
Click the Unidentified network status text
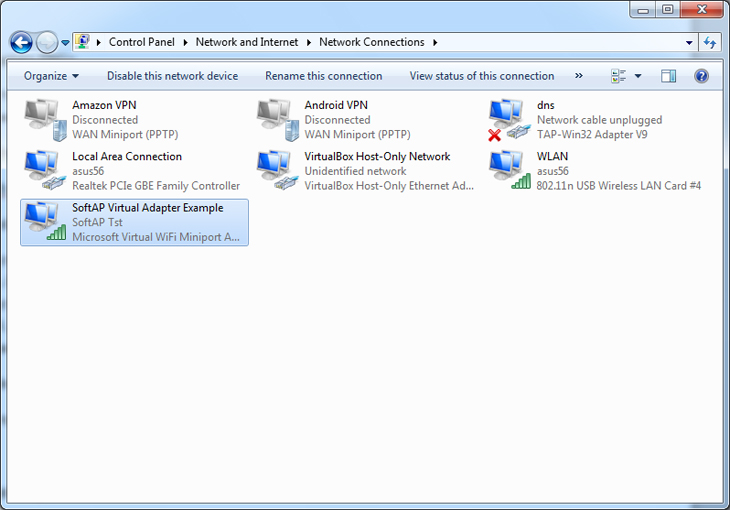point(355,171)
